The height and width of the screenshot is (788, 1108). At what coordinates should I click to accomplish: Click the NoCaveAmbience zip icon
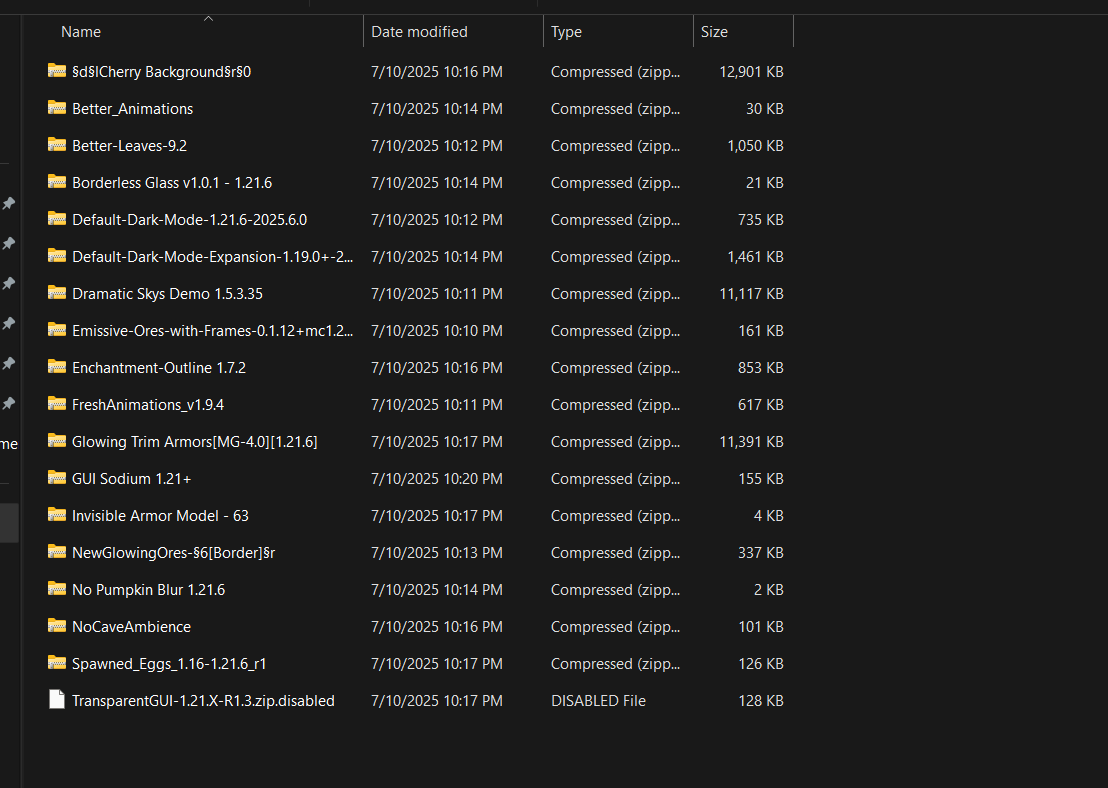(57, 625)
